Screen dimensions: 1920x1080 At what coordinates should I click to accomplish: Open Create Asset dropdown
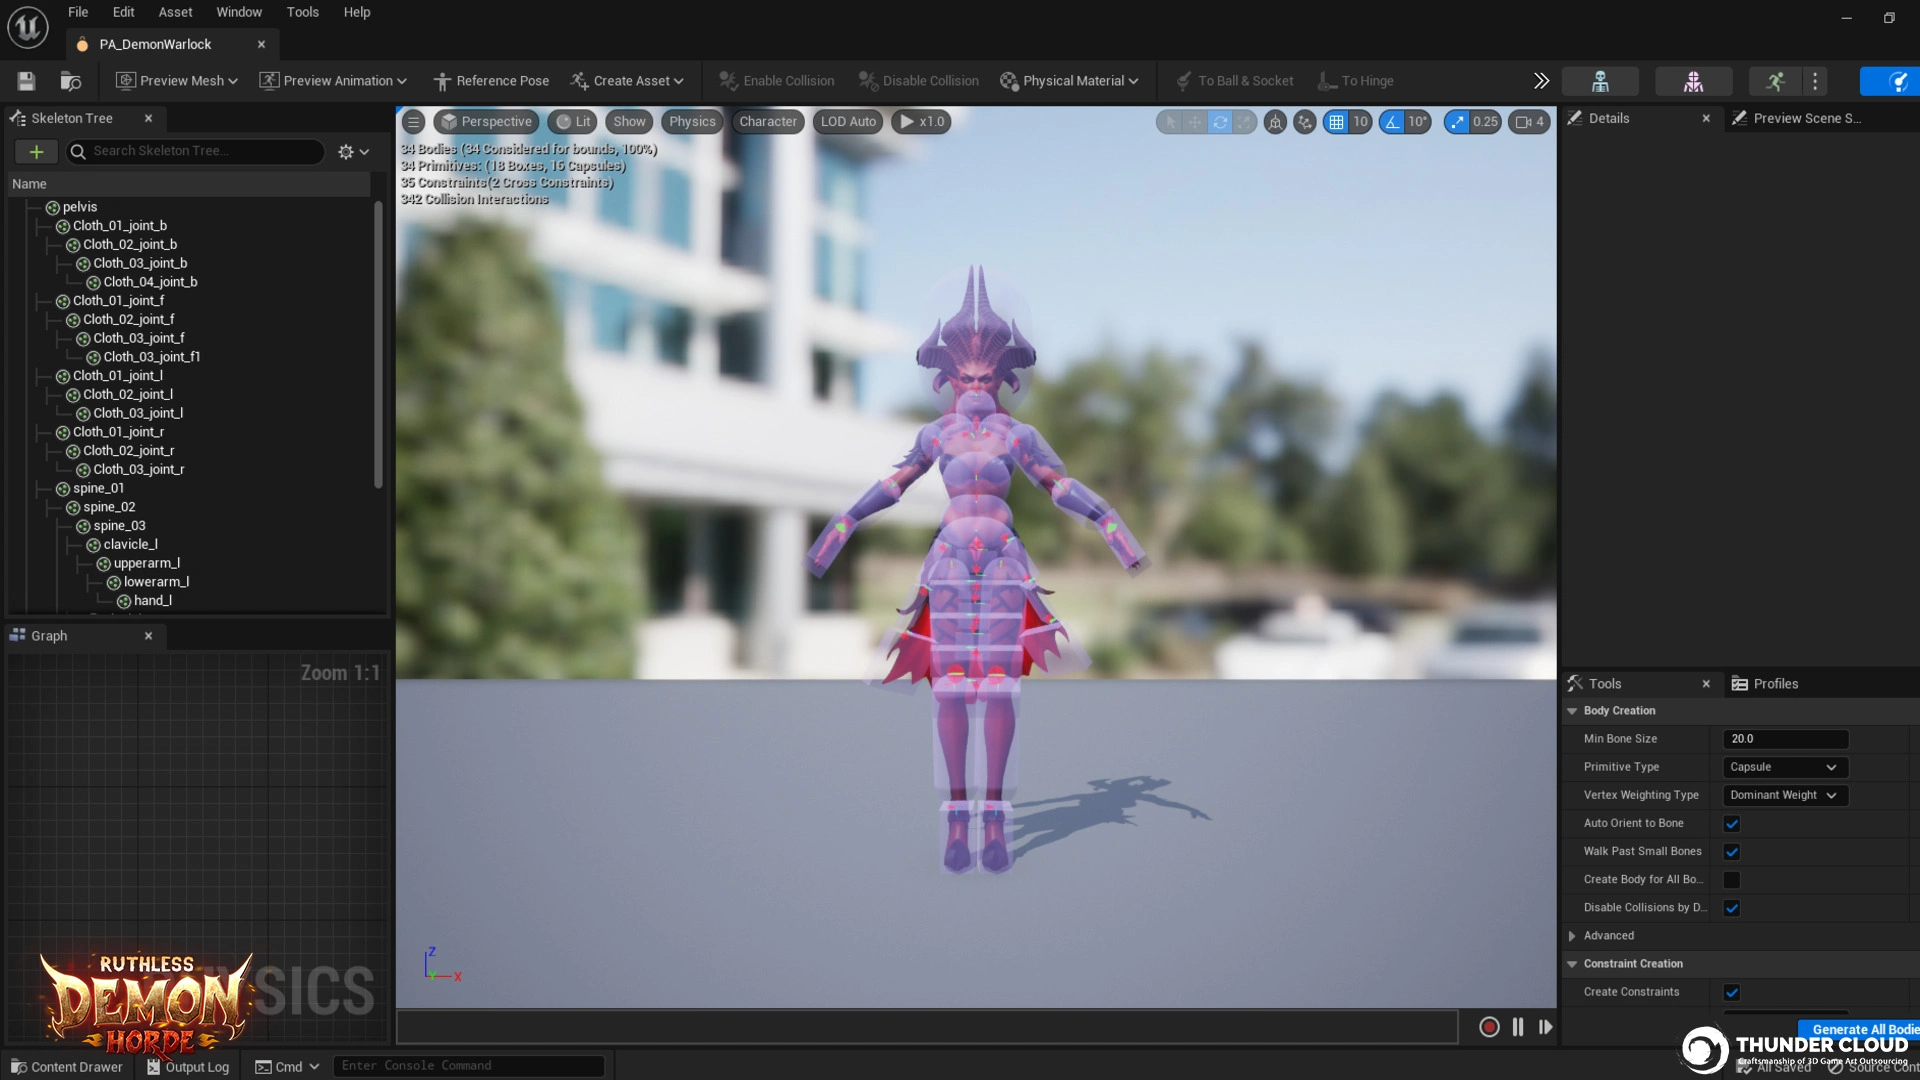coord(627,81)
